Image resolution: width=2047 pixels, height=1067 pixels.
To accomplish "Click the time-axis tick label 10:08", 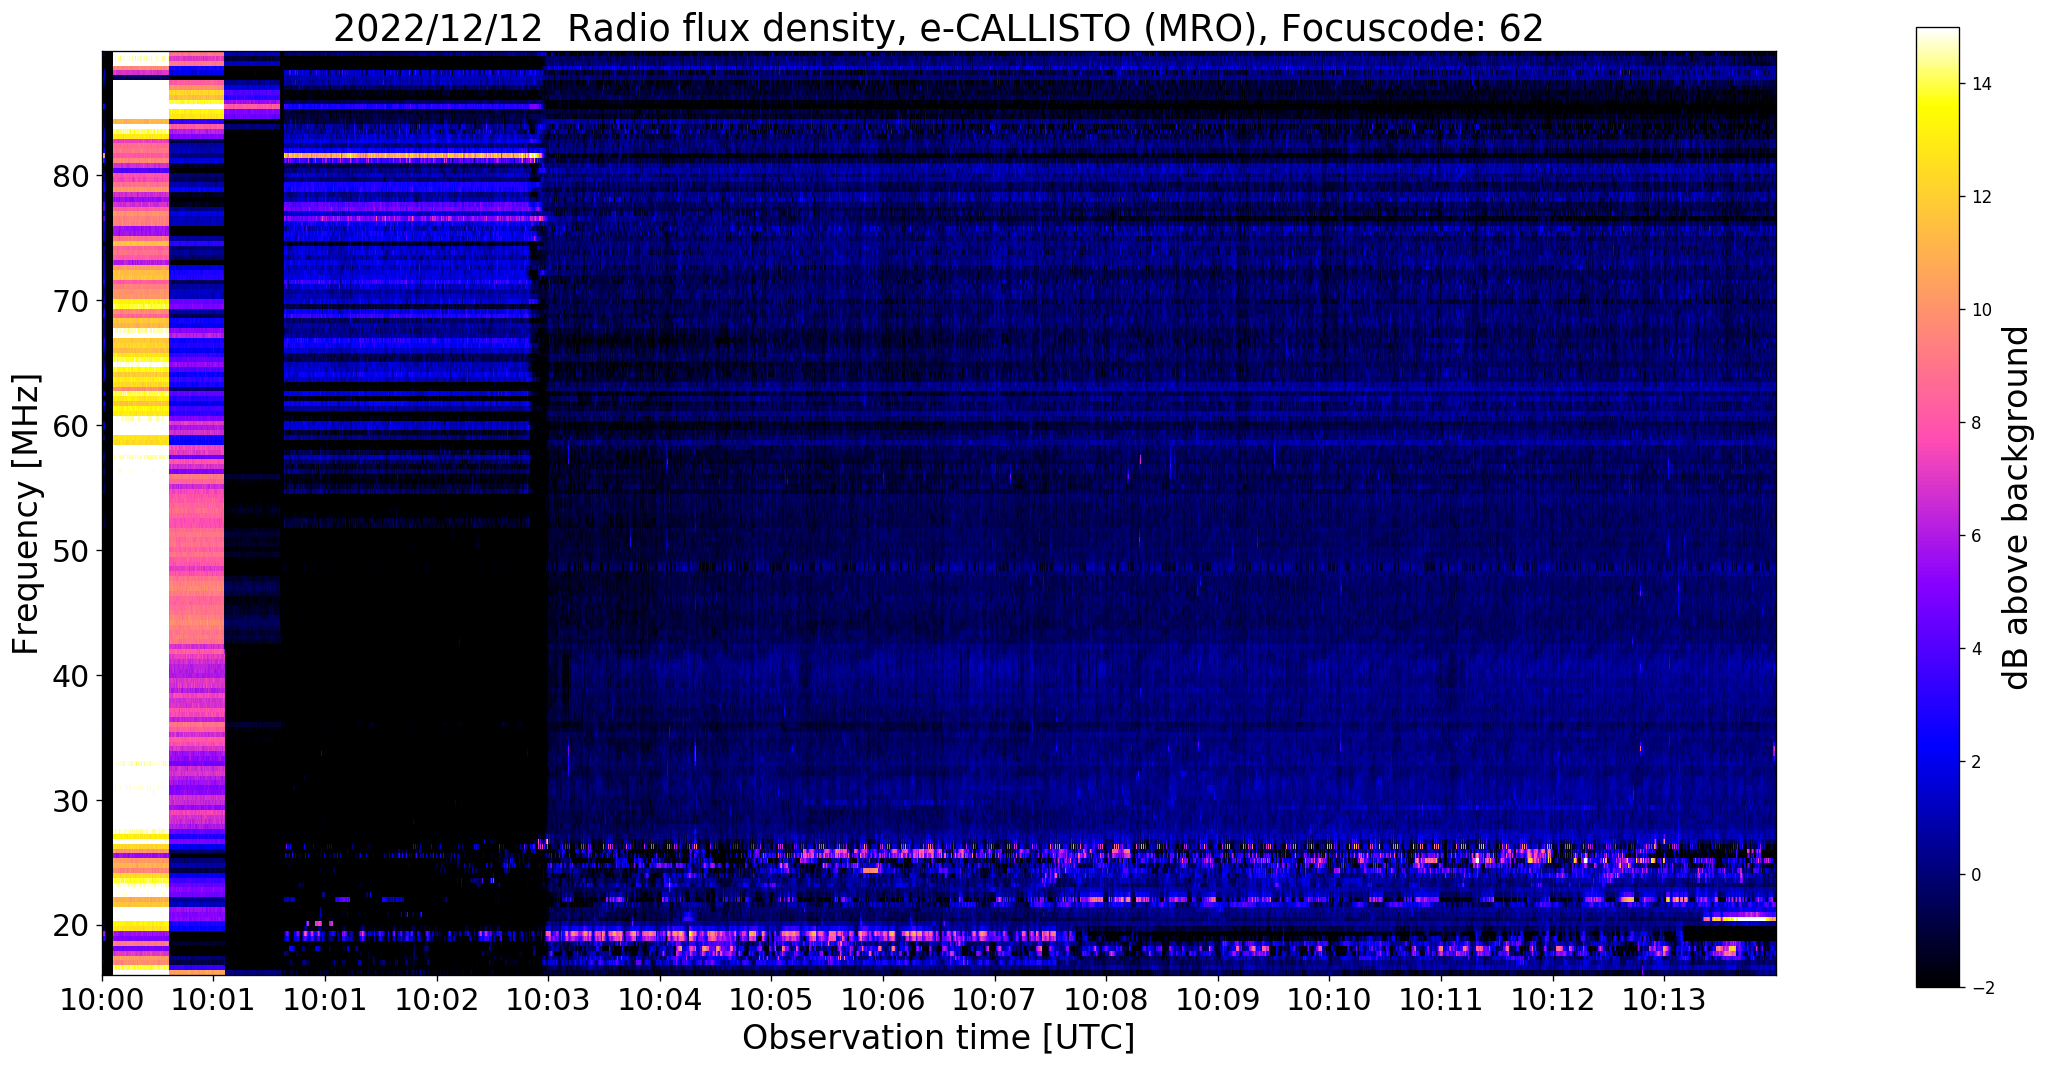I will point(1107,1001).
